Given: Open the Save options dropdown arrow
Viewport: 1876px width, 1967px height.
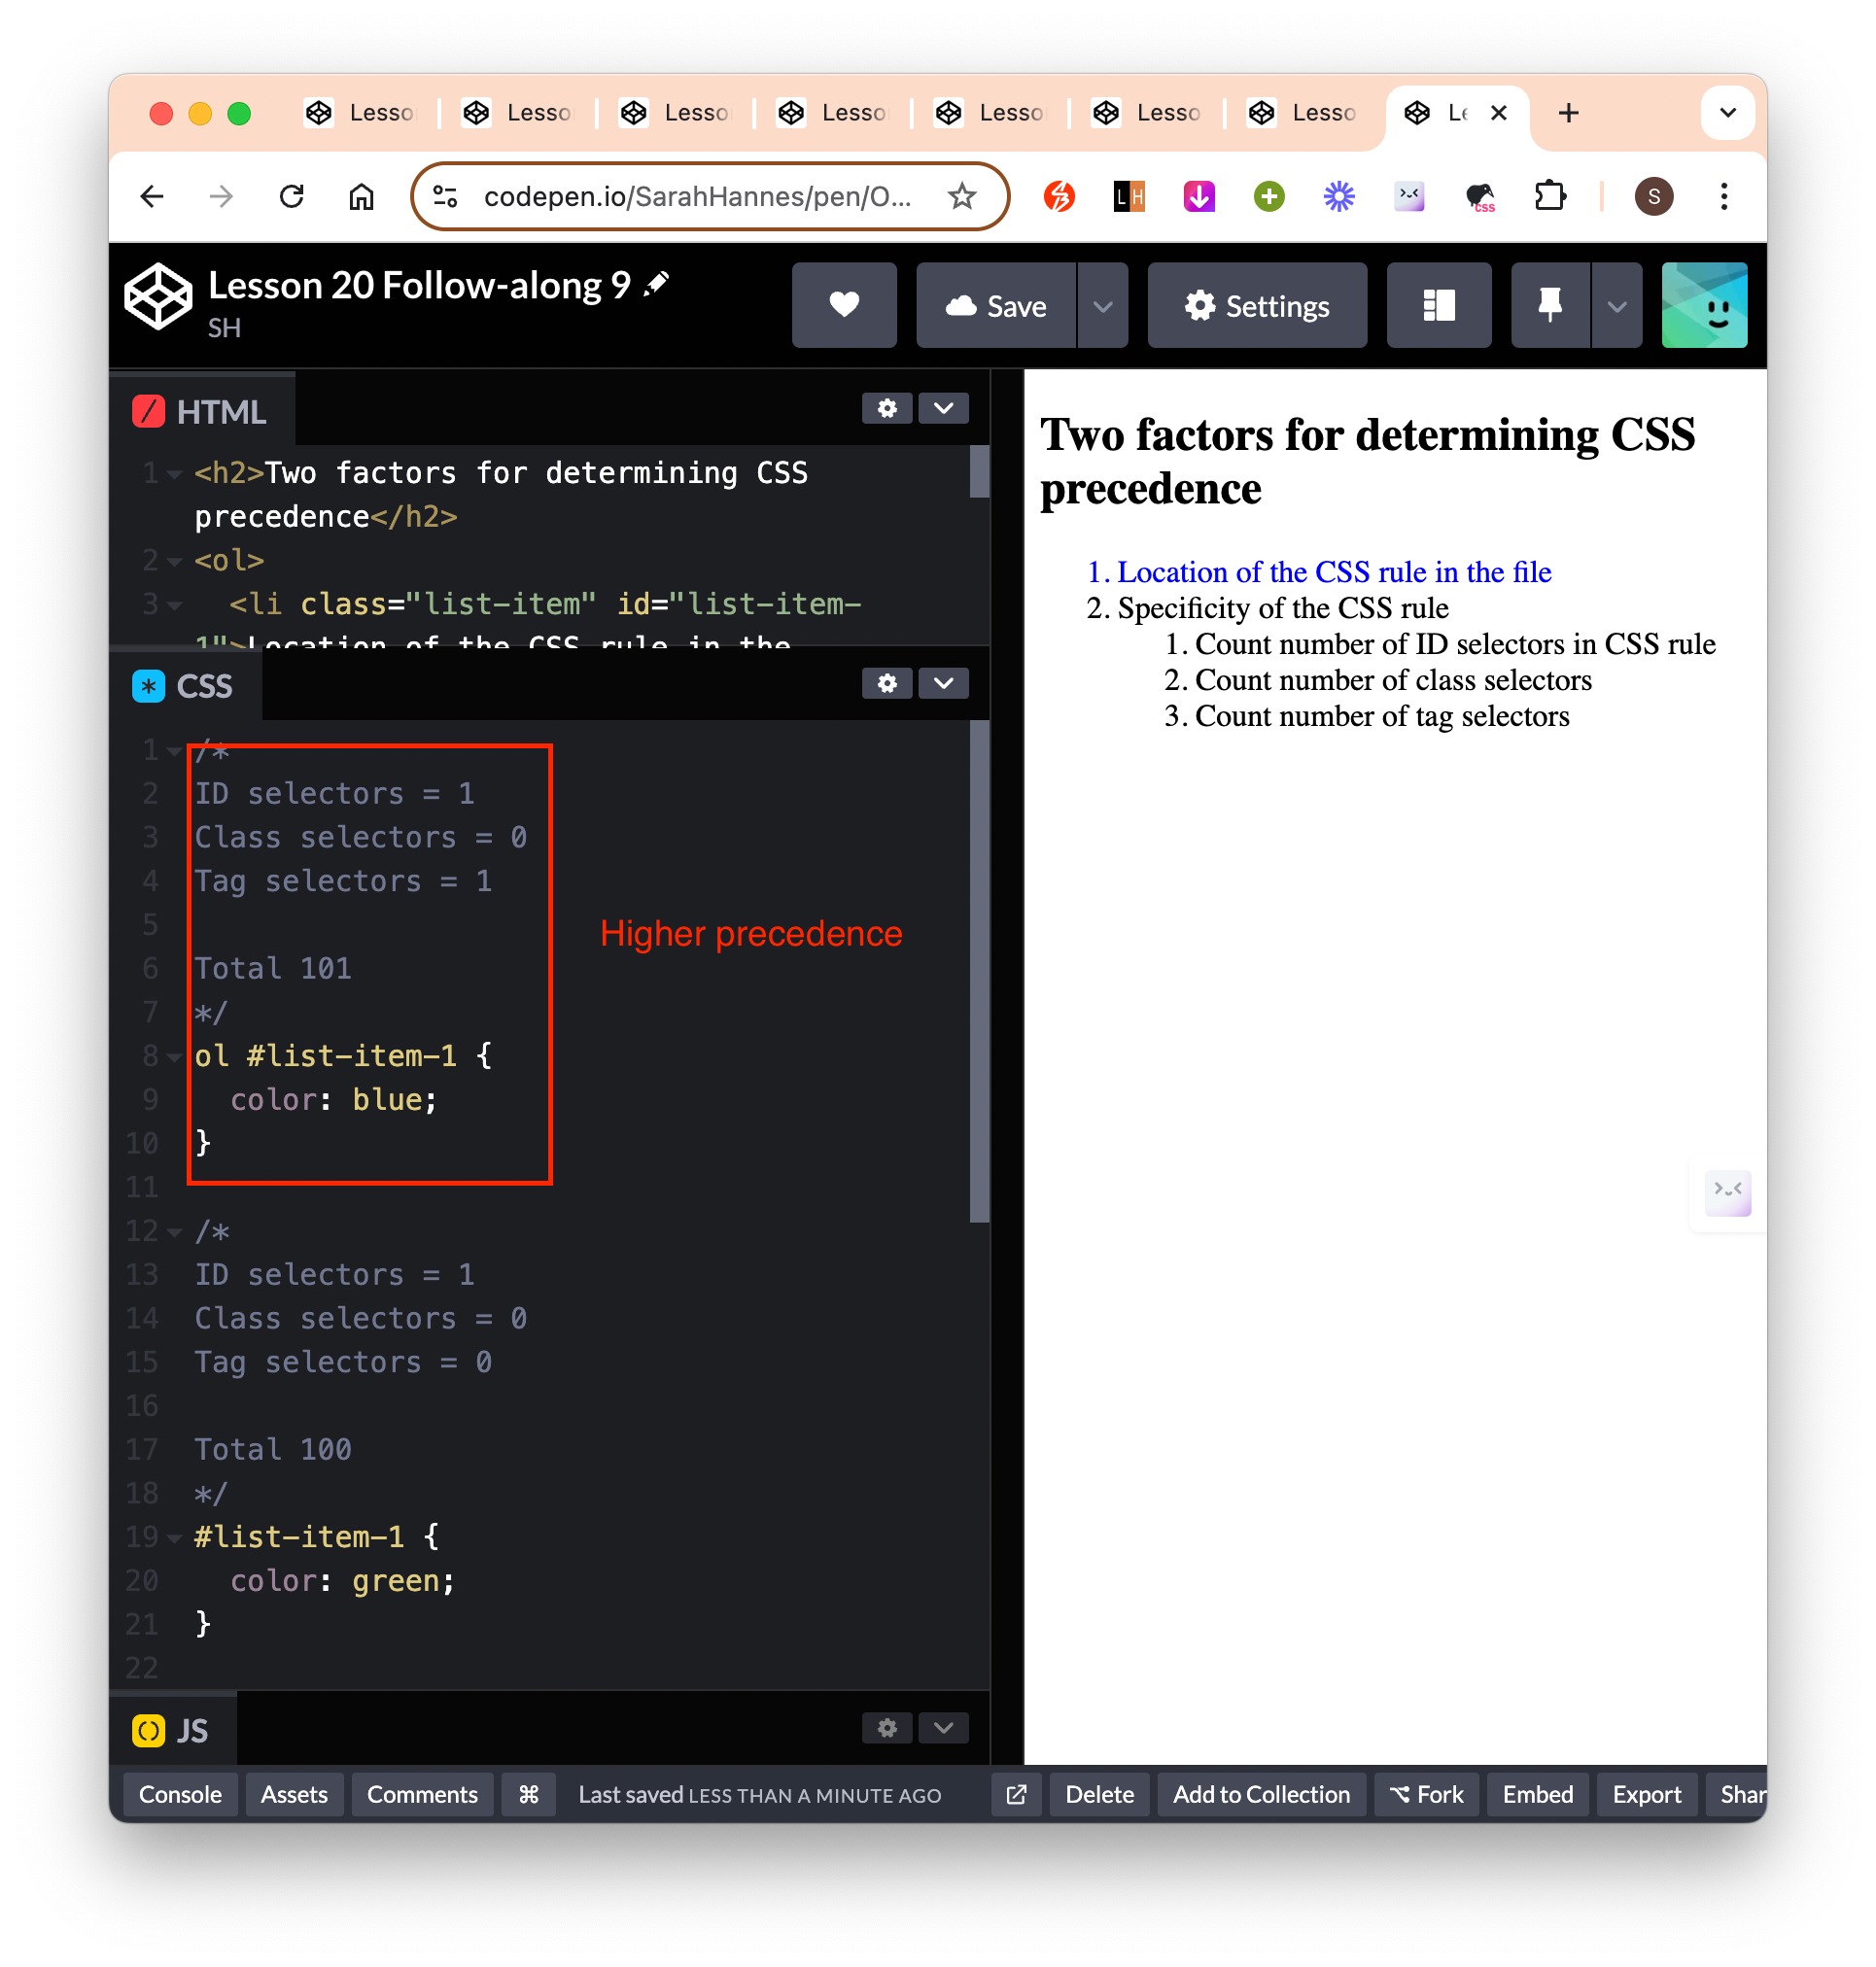Looking at the screenshot, I should tap(1103, 305).
